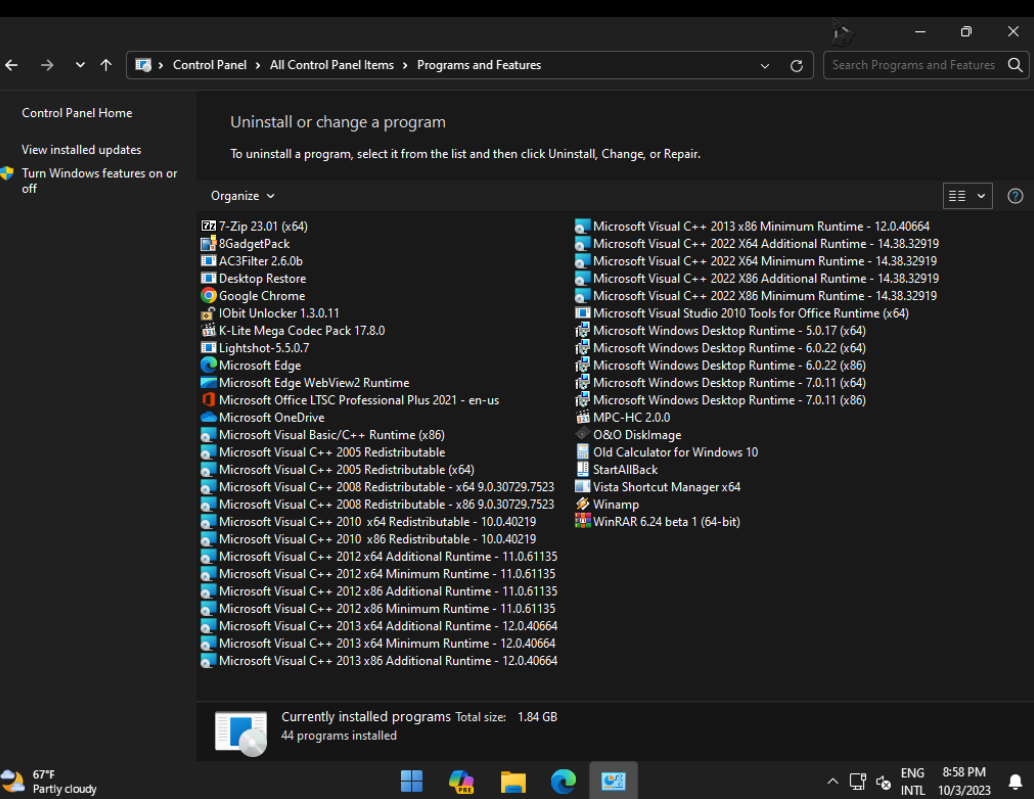Click the WinRAR 6.24 books icon
Screen dimensions: 1034x799
[x=582, y=521]
